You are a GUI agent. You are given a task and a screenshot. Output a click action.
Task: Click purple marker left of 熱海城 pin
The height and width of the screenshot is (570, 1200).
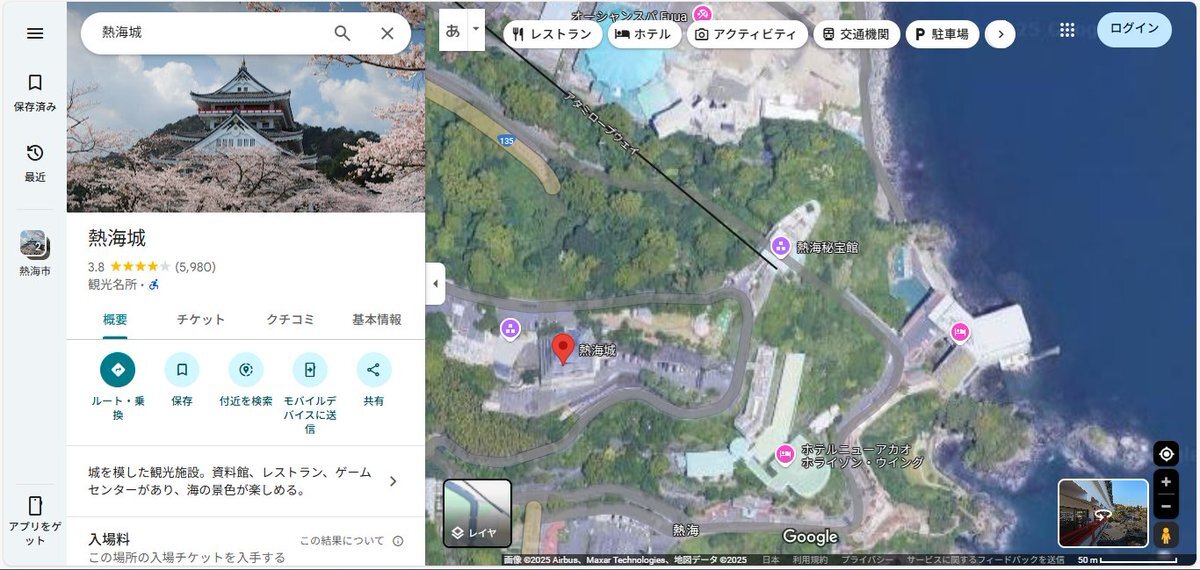[x=510, y=328]
